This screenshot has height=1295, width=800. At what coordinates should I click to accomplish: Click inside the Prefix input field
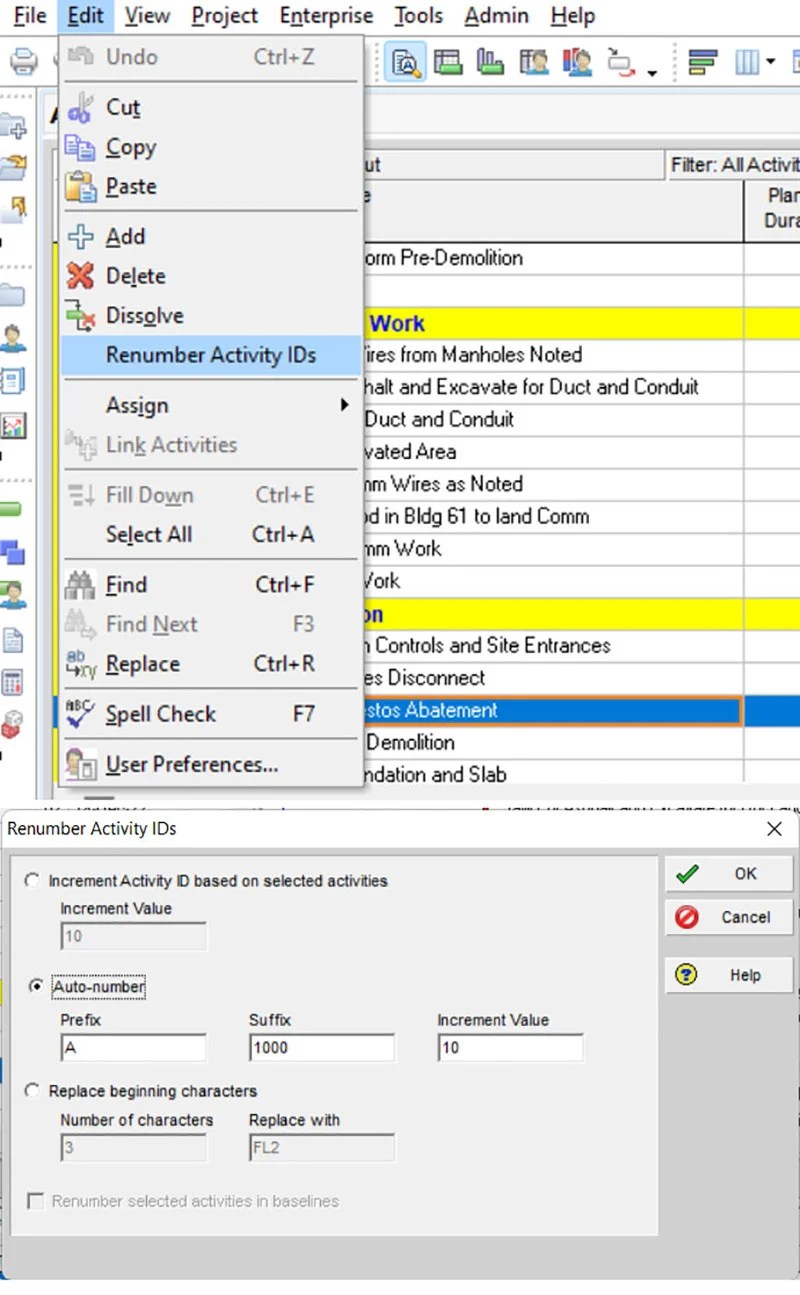132,1047
